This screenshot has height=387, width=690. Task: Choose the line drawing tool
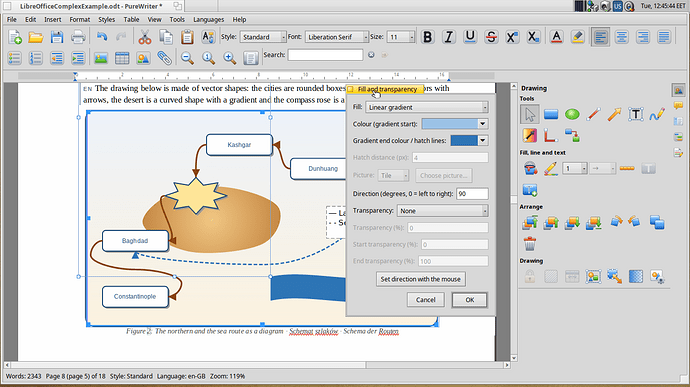coord(593,114)
